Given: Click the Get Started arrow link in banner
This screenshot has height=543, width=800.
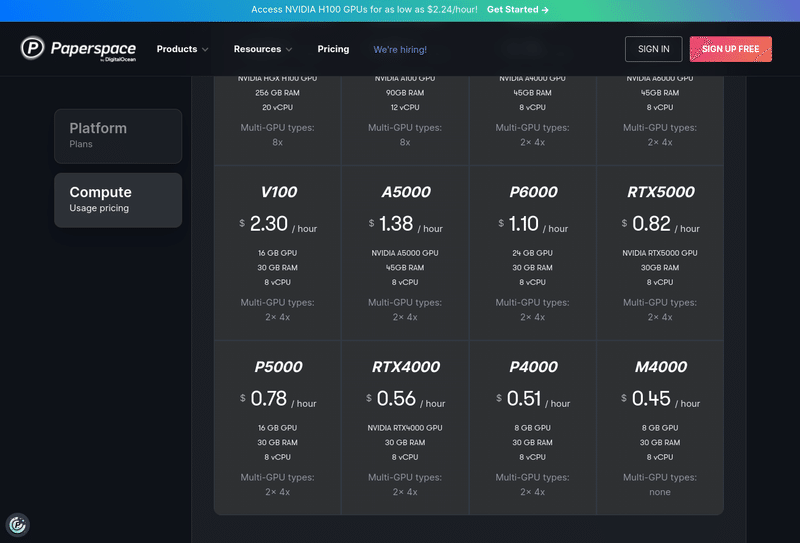Looking at the screenshot, I should tap(517, 10).
